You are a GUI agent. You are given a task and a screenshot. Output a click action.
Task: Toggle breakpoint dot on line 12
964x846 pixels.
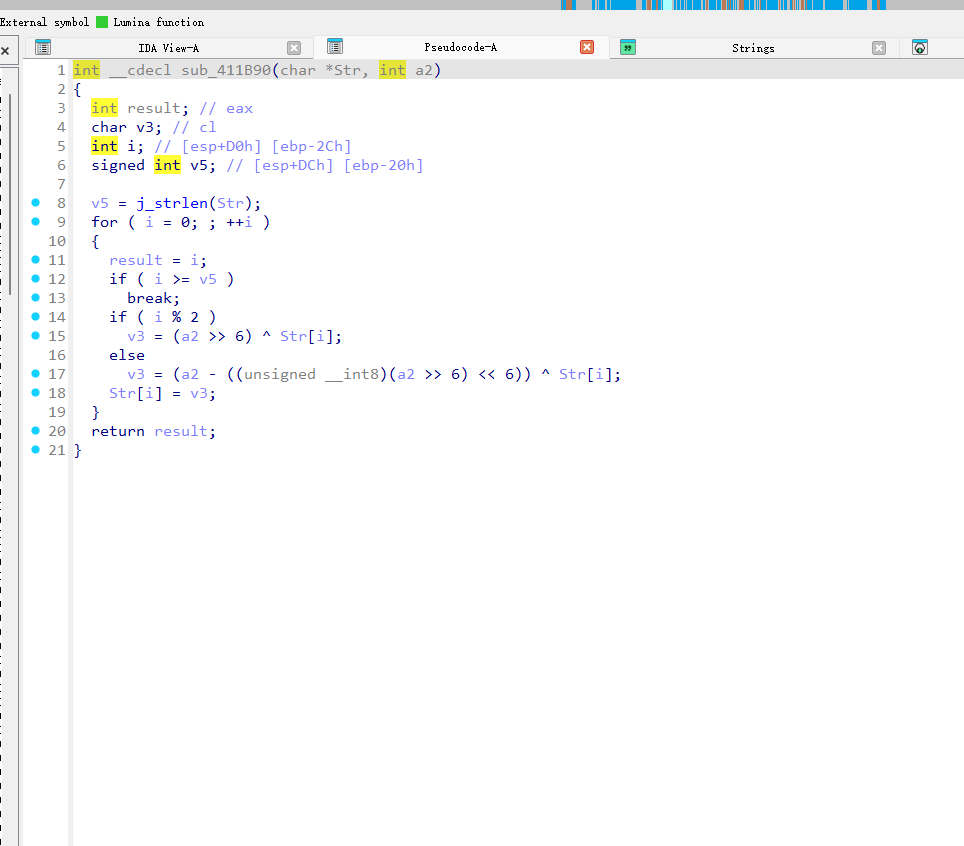coord(36,279)
